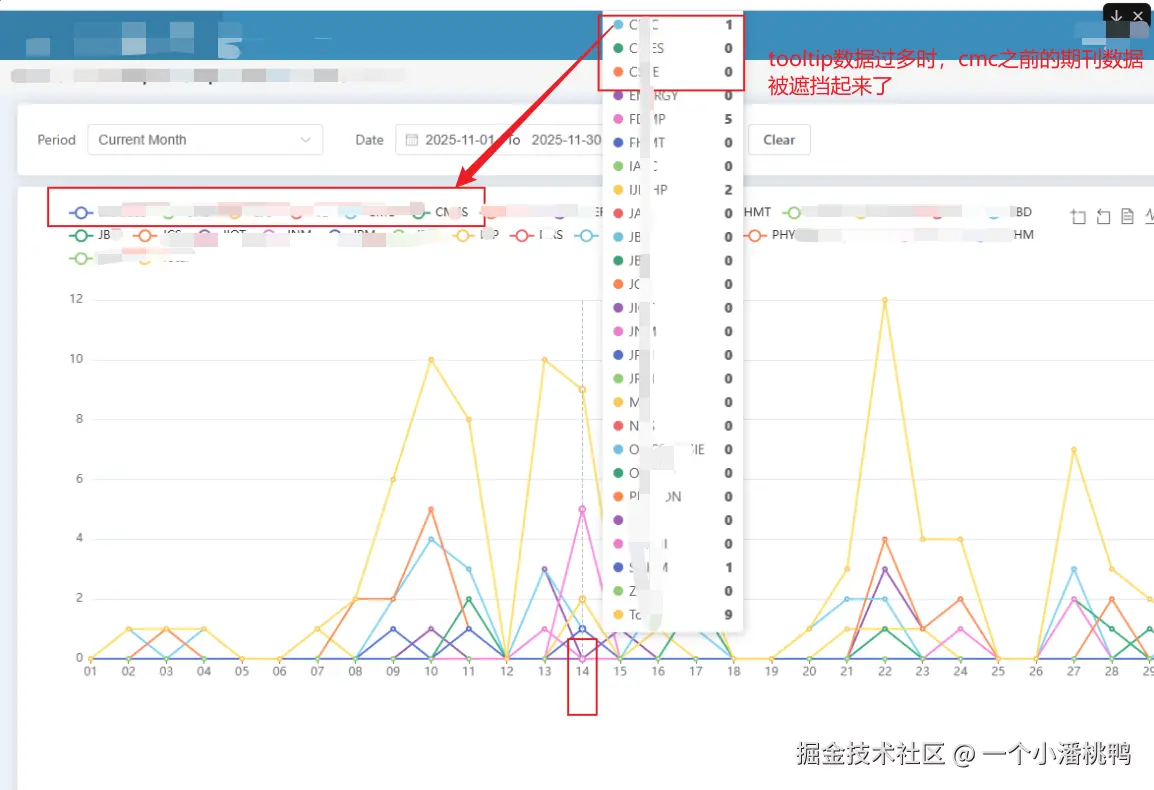Switch to line chart via toolbox icon

point(1150,216)
